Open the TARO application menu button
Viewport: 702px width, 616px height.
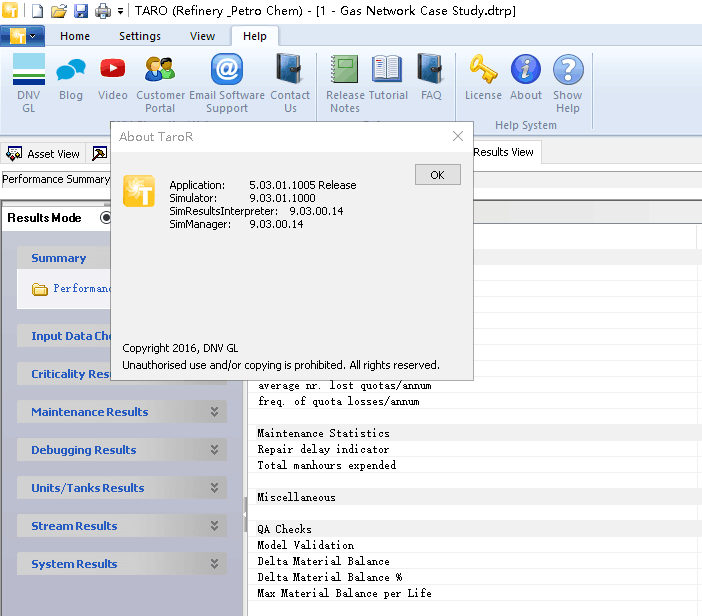pyautogui.click(x=22, y=36)
